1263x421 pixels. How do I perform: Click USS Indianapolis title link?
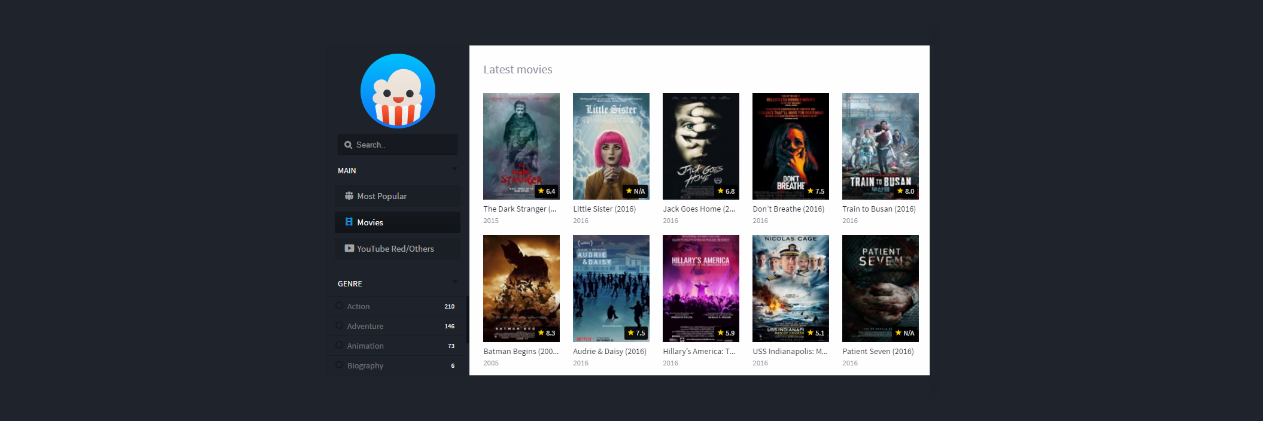coord(789,351)
